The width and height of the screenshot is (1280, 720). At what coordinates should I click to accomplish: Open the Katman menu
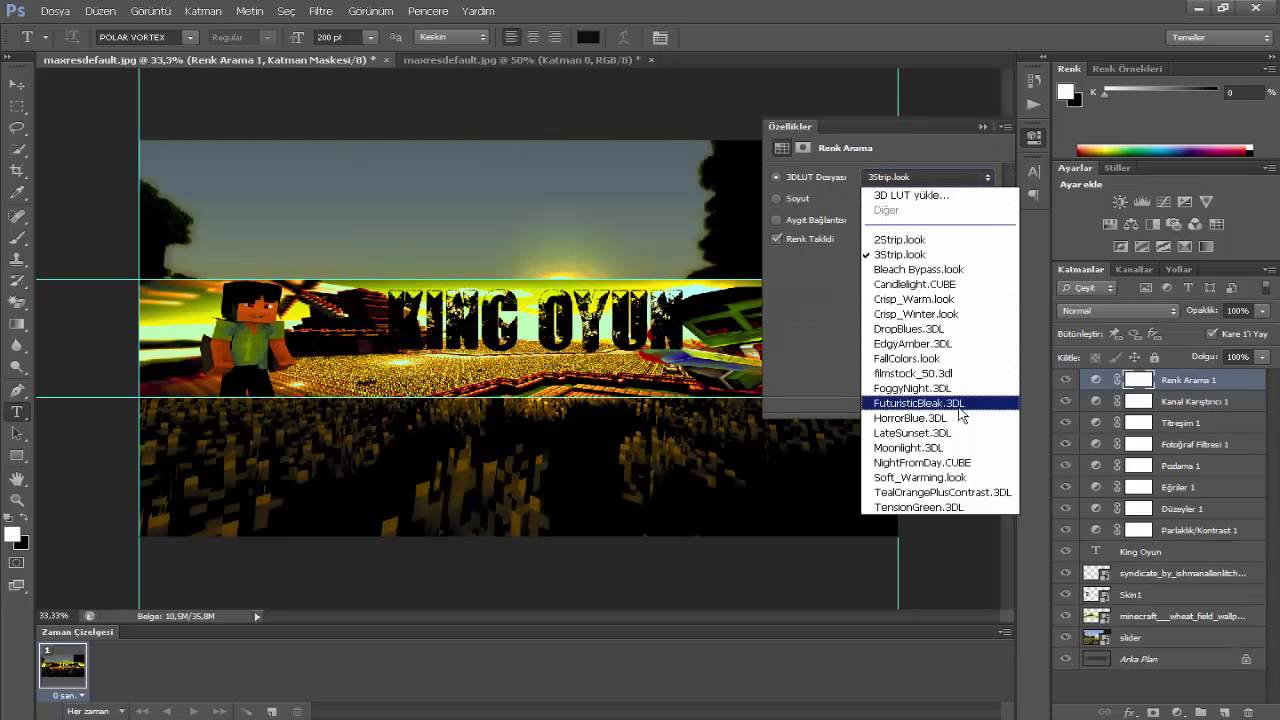203,11
